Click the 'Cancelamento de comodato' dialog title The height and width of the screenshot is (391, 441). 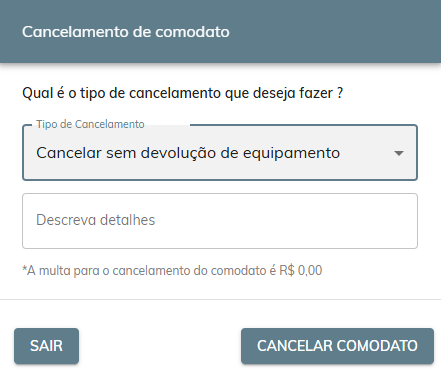tap(126, 32)
